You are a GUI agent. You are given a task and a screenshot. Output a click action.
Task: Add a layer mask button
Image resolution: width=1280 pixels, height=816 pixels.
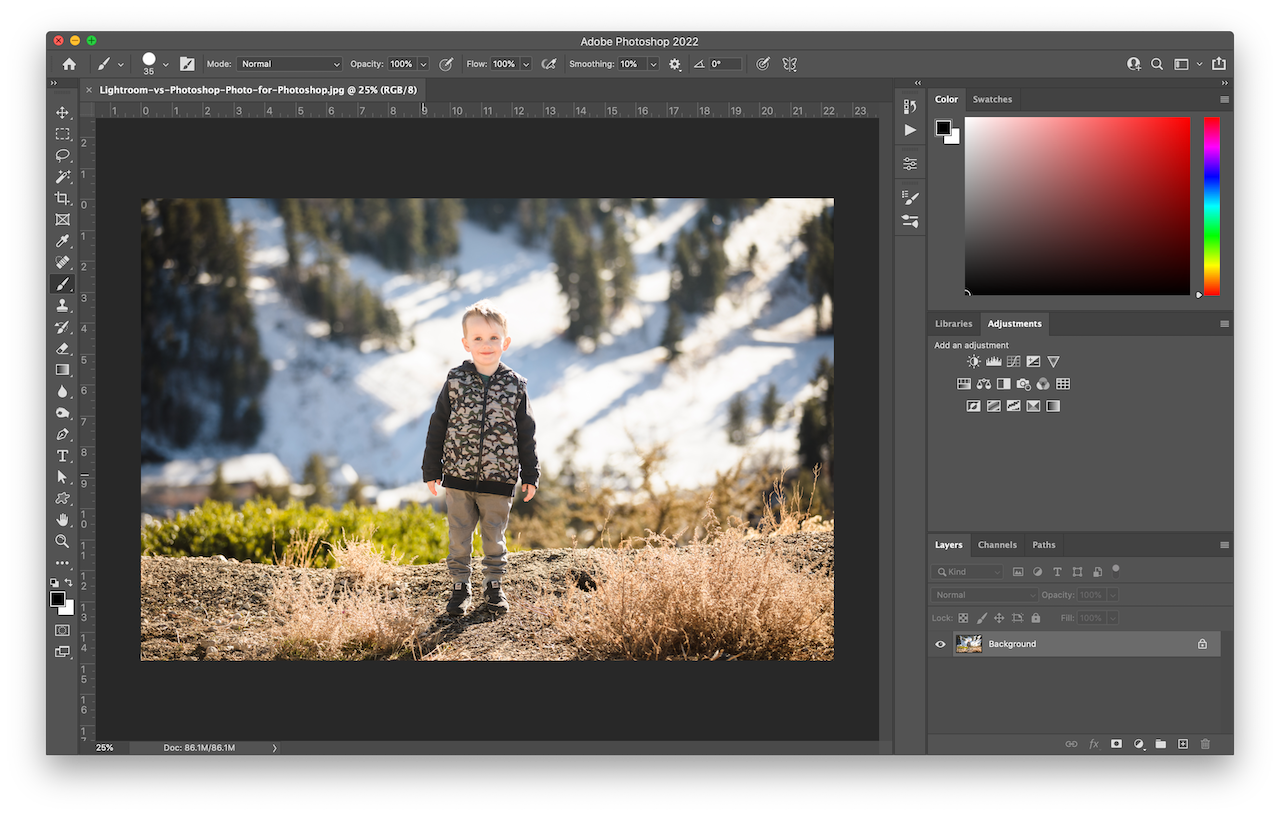[1116, 744]
